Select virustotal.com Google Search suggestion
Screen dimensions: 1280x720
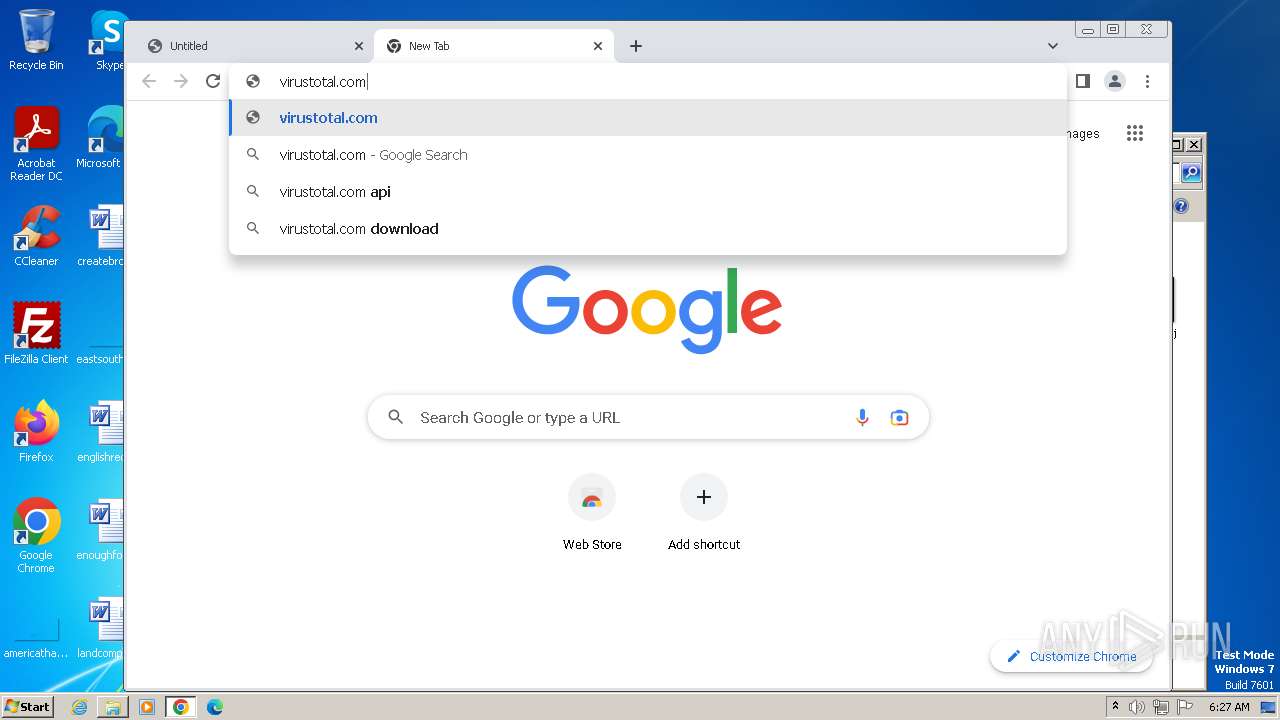pyautogui.click(x=648, y=154)
